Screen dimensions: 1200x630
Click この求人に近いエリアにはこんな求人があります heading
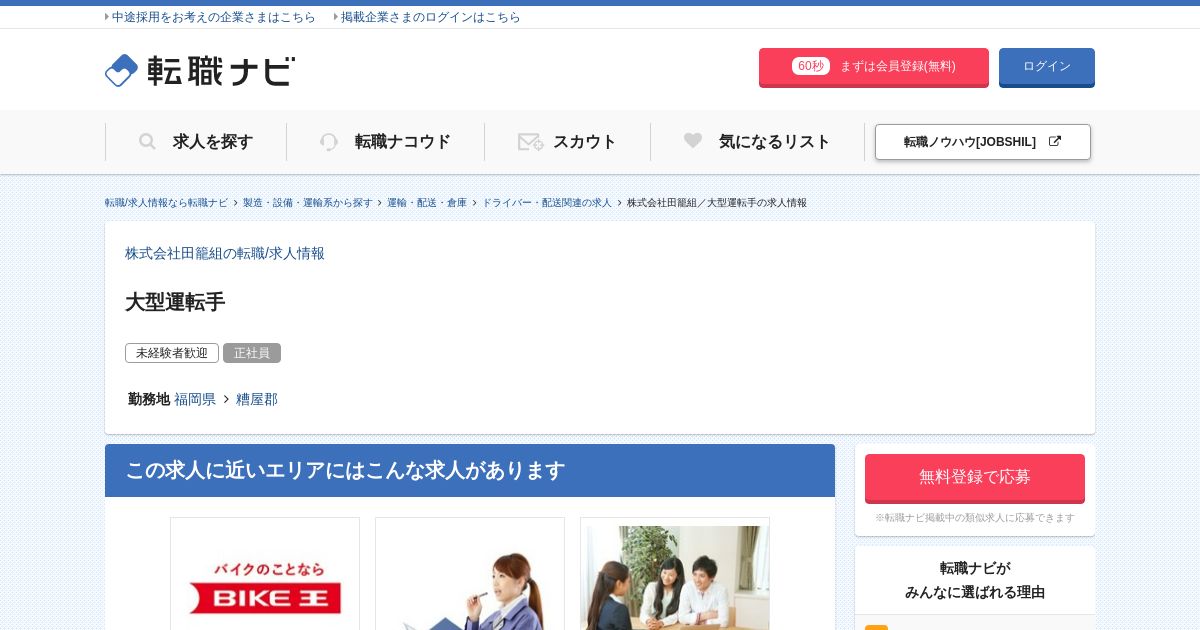coord(470,470)
